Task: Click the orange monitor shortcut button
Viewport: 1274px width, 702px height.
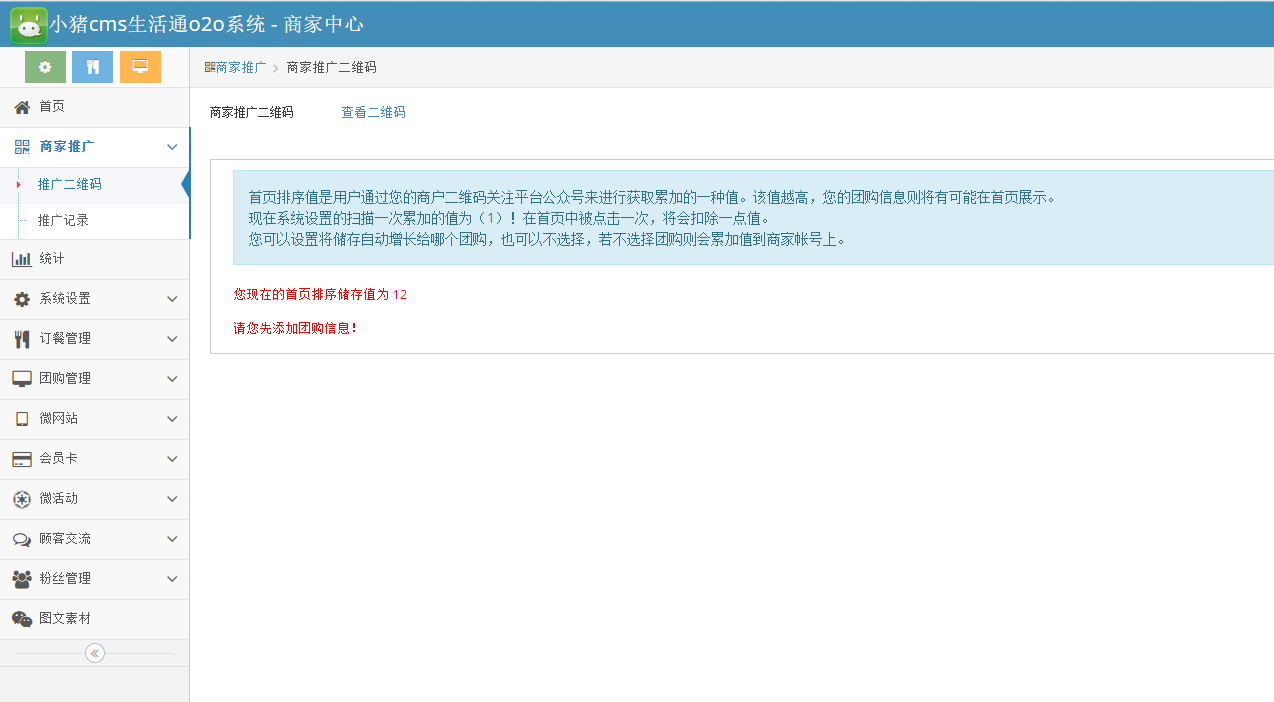Action: pyautogui.click(x=140, y=67)
